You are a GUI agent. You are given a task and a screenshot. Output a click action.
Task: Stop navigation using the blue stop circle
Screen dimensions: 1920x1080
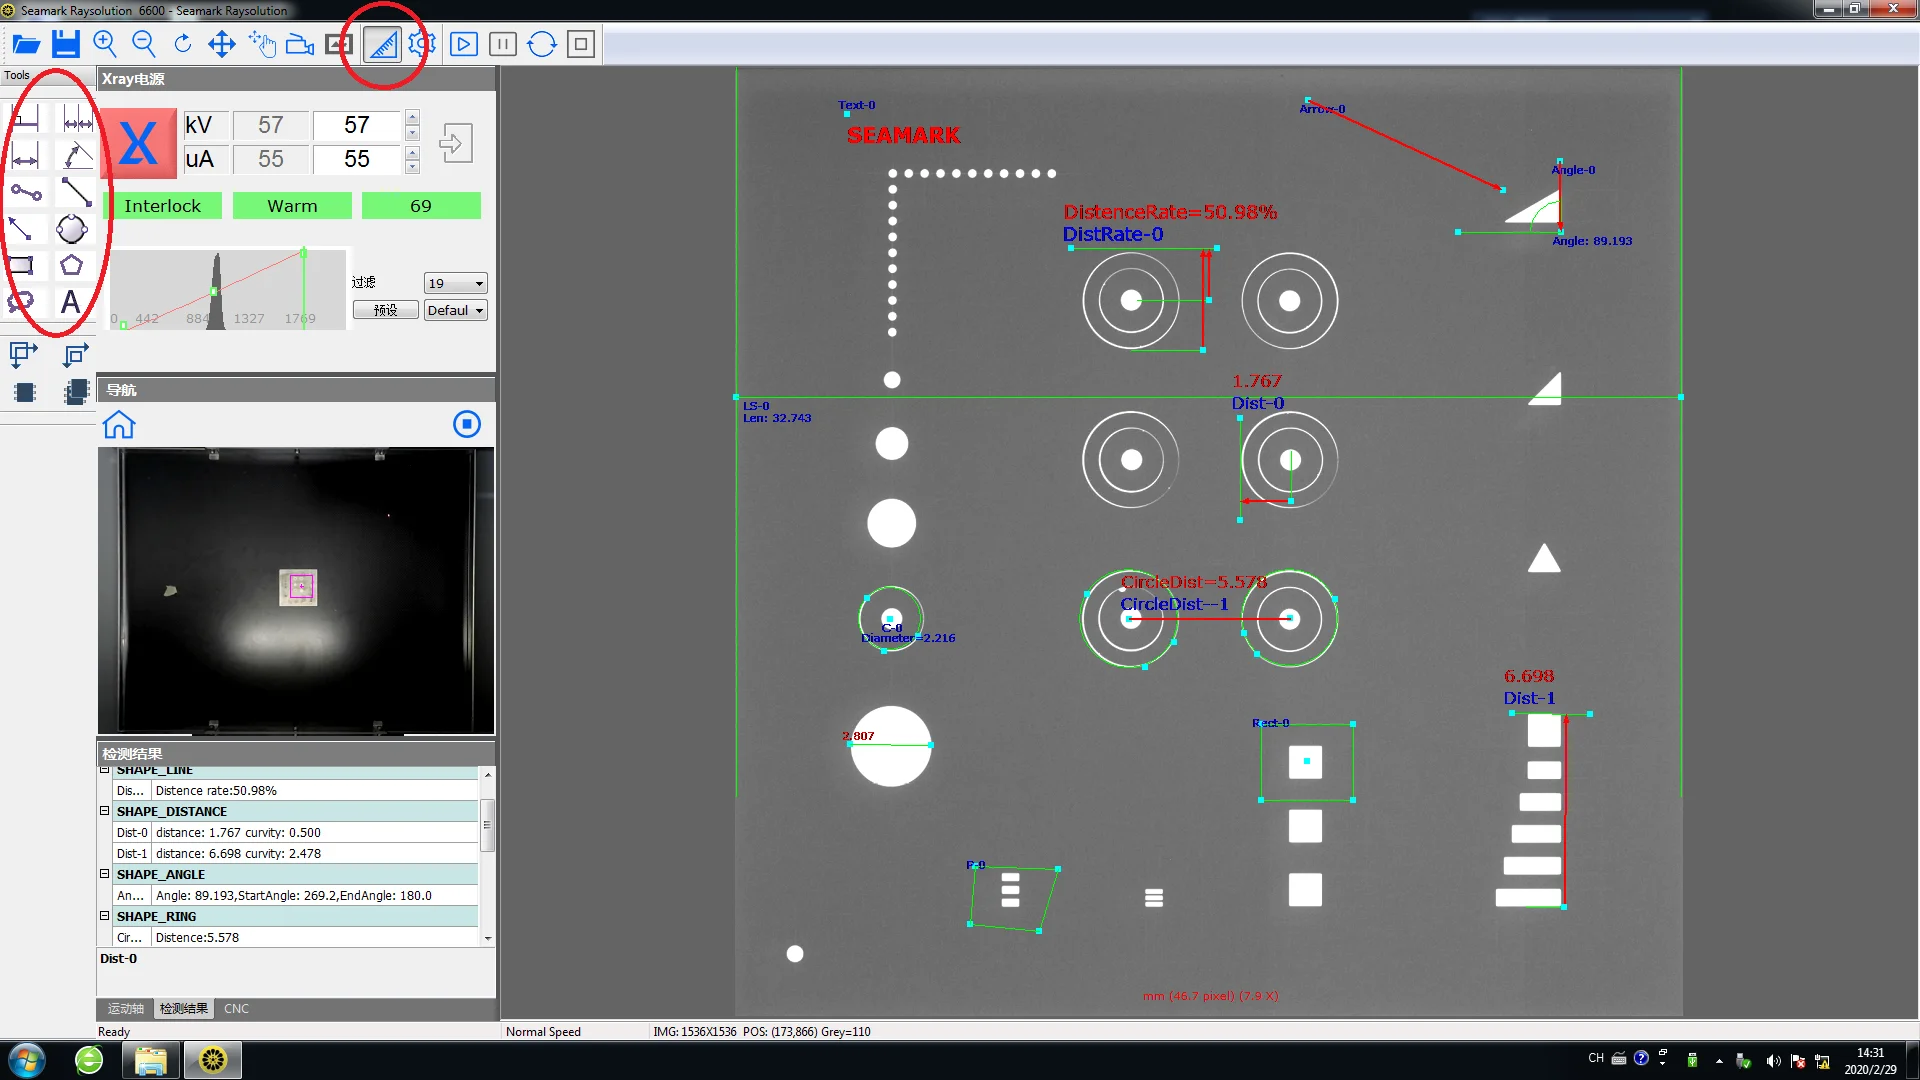click(x=466, y=423)
